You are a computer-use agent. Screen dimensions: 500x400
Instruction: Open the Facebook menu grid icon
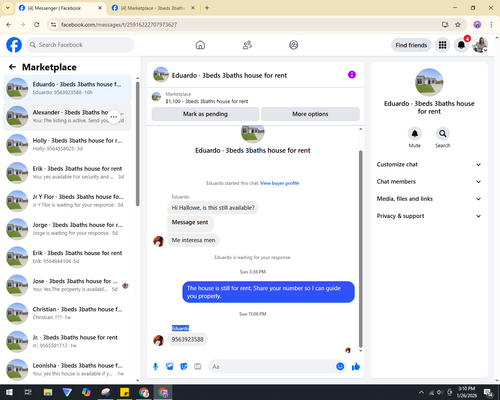point(442,45)
